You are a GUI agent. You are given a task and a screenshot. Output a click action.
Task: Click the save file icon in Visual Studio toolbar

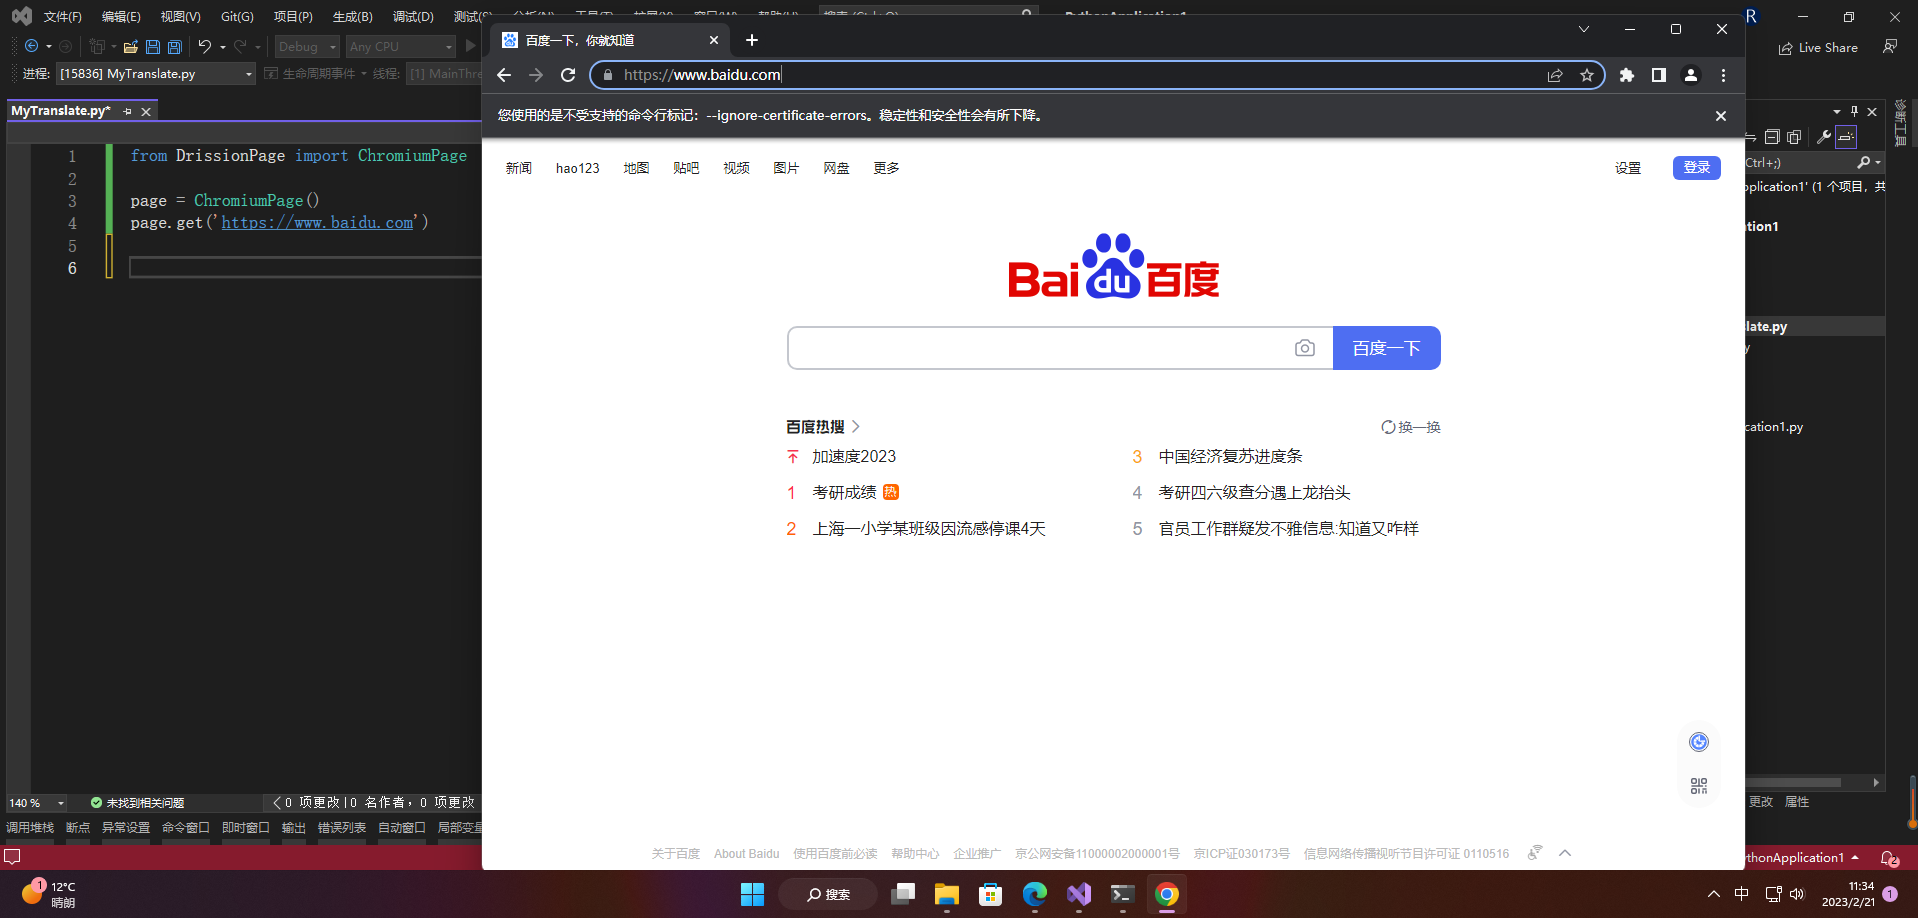[x=153, y=46]
